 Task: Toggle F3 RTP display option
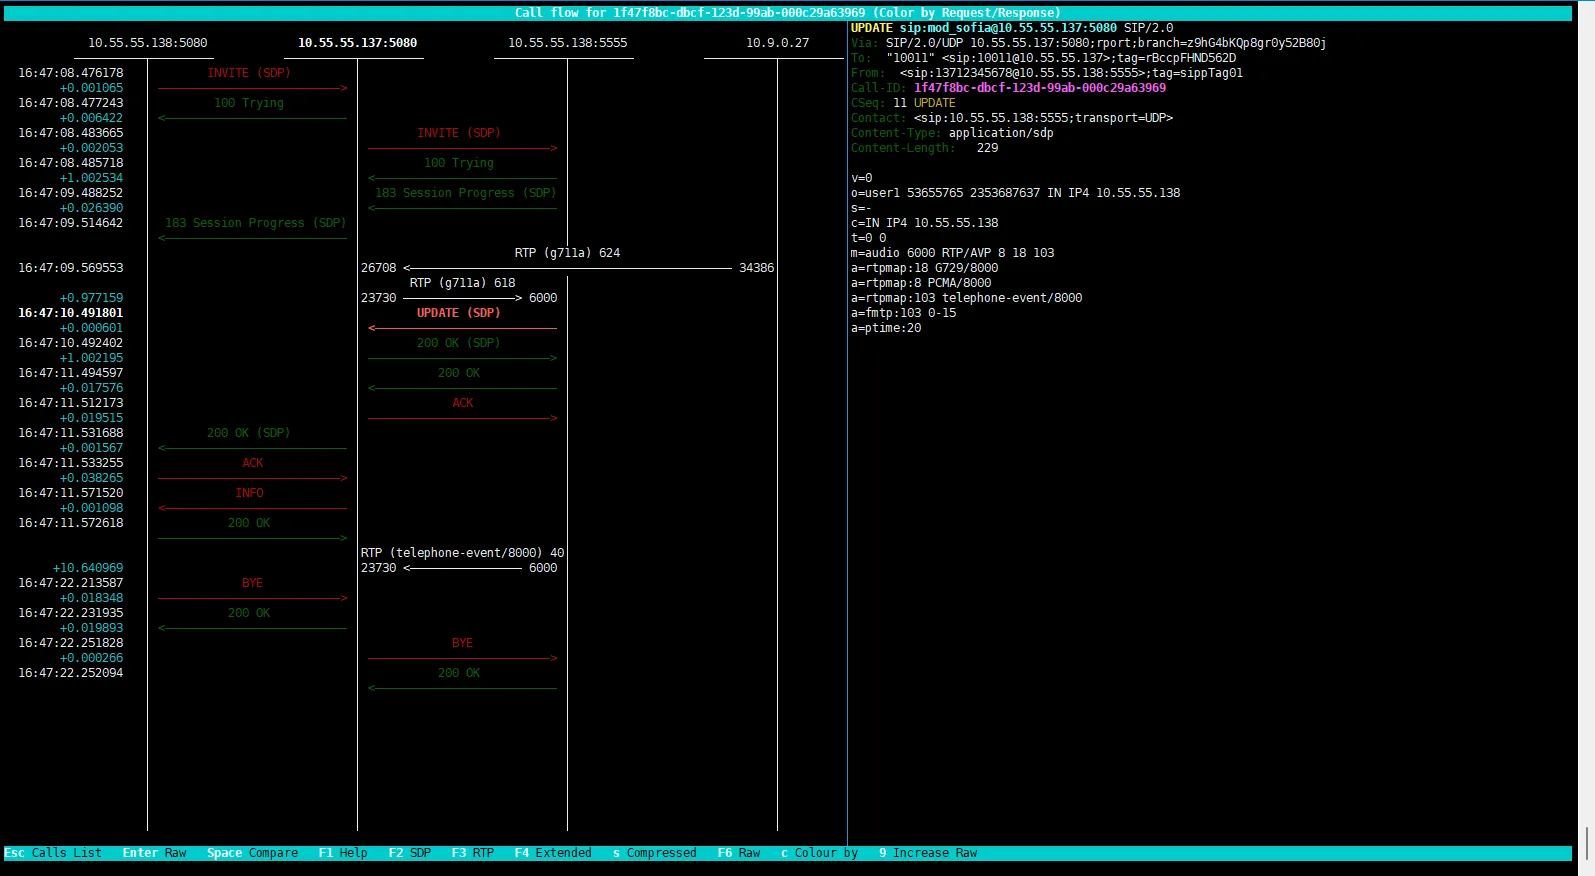click(x=472, y=853)
